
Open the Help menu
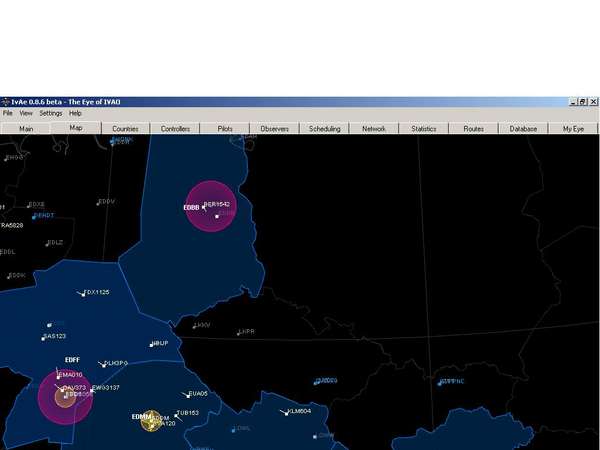[x=75, y=114]
